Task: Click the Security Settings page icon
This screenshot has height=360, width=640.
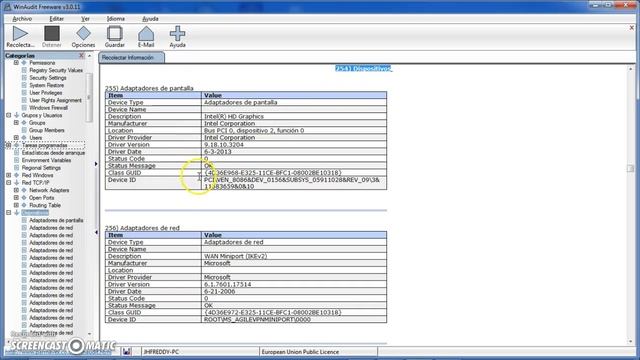Action: point(24,78)
